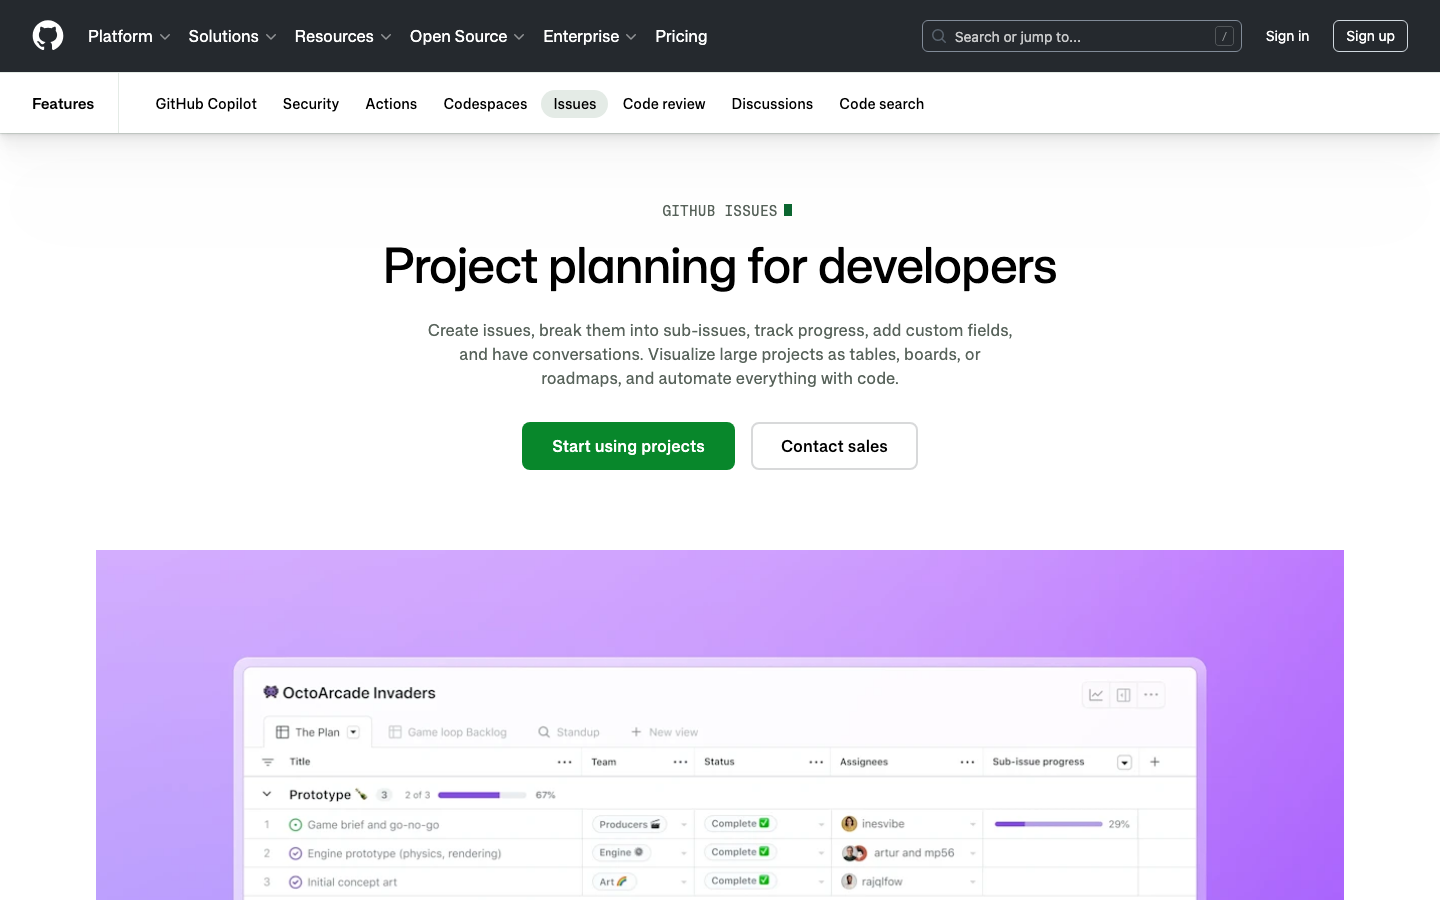This screenshot has height=900, width=1440.
Task: Open Sub-issue progress column dropdown
Action: point(1124,763)
